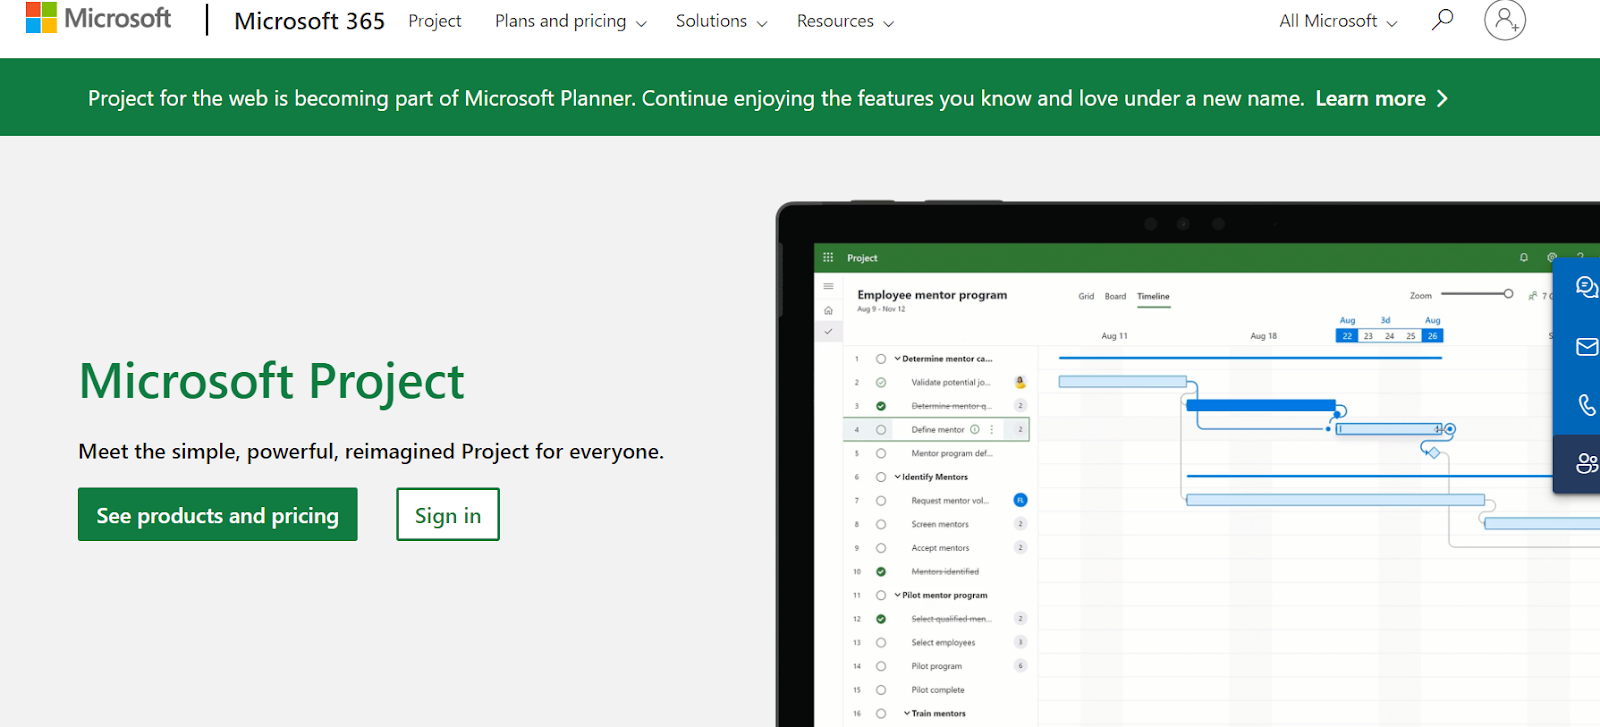Click the checkmark icon in Project sidebar
Screen dimensions: 1600x727
coord(828,331)
